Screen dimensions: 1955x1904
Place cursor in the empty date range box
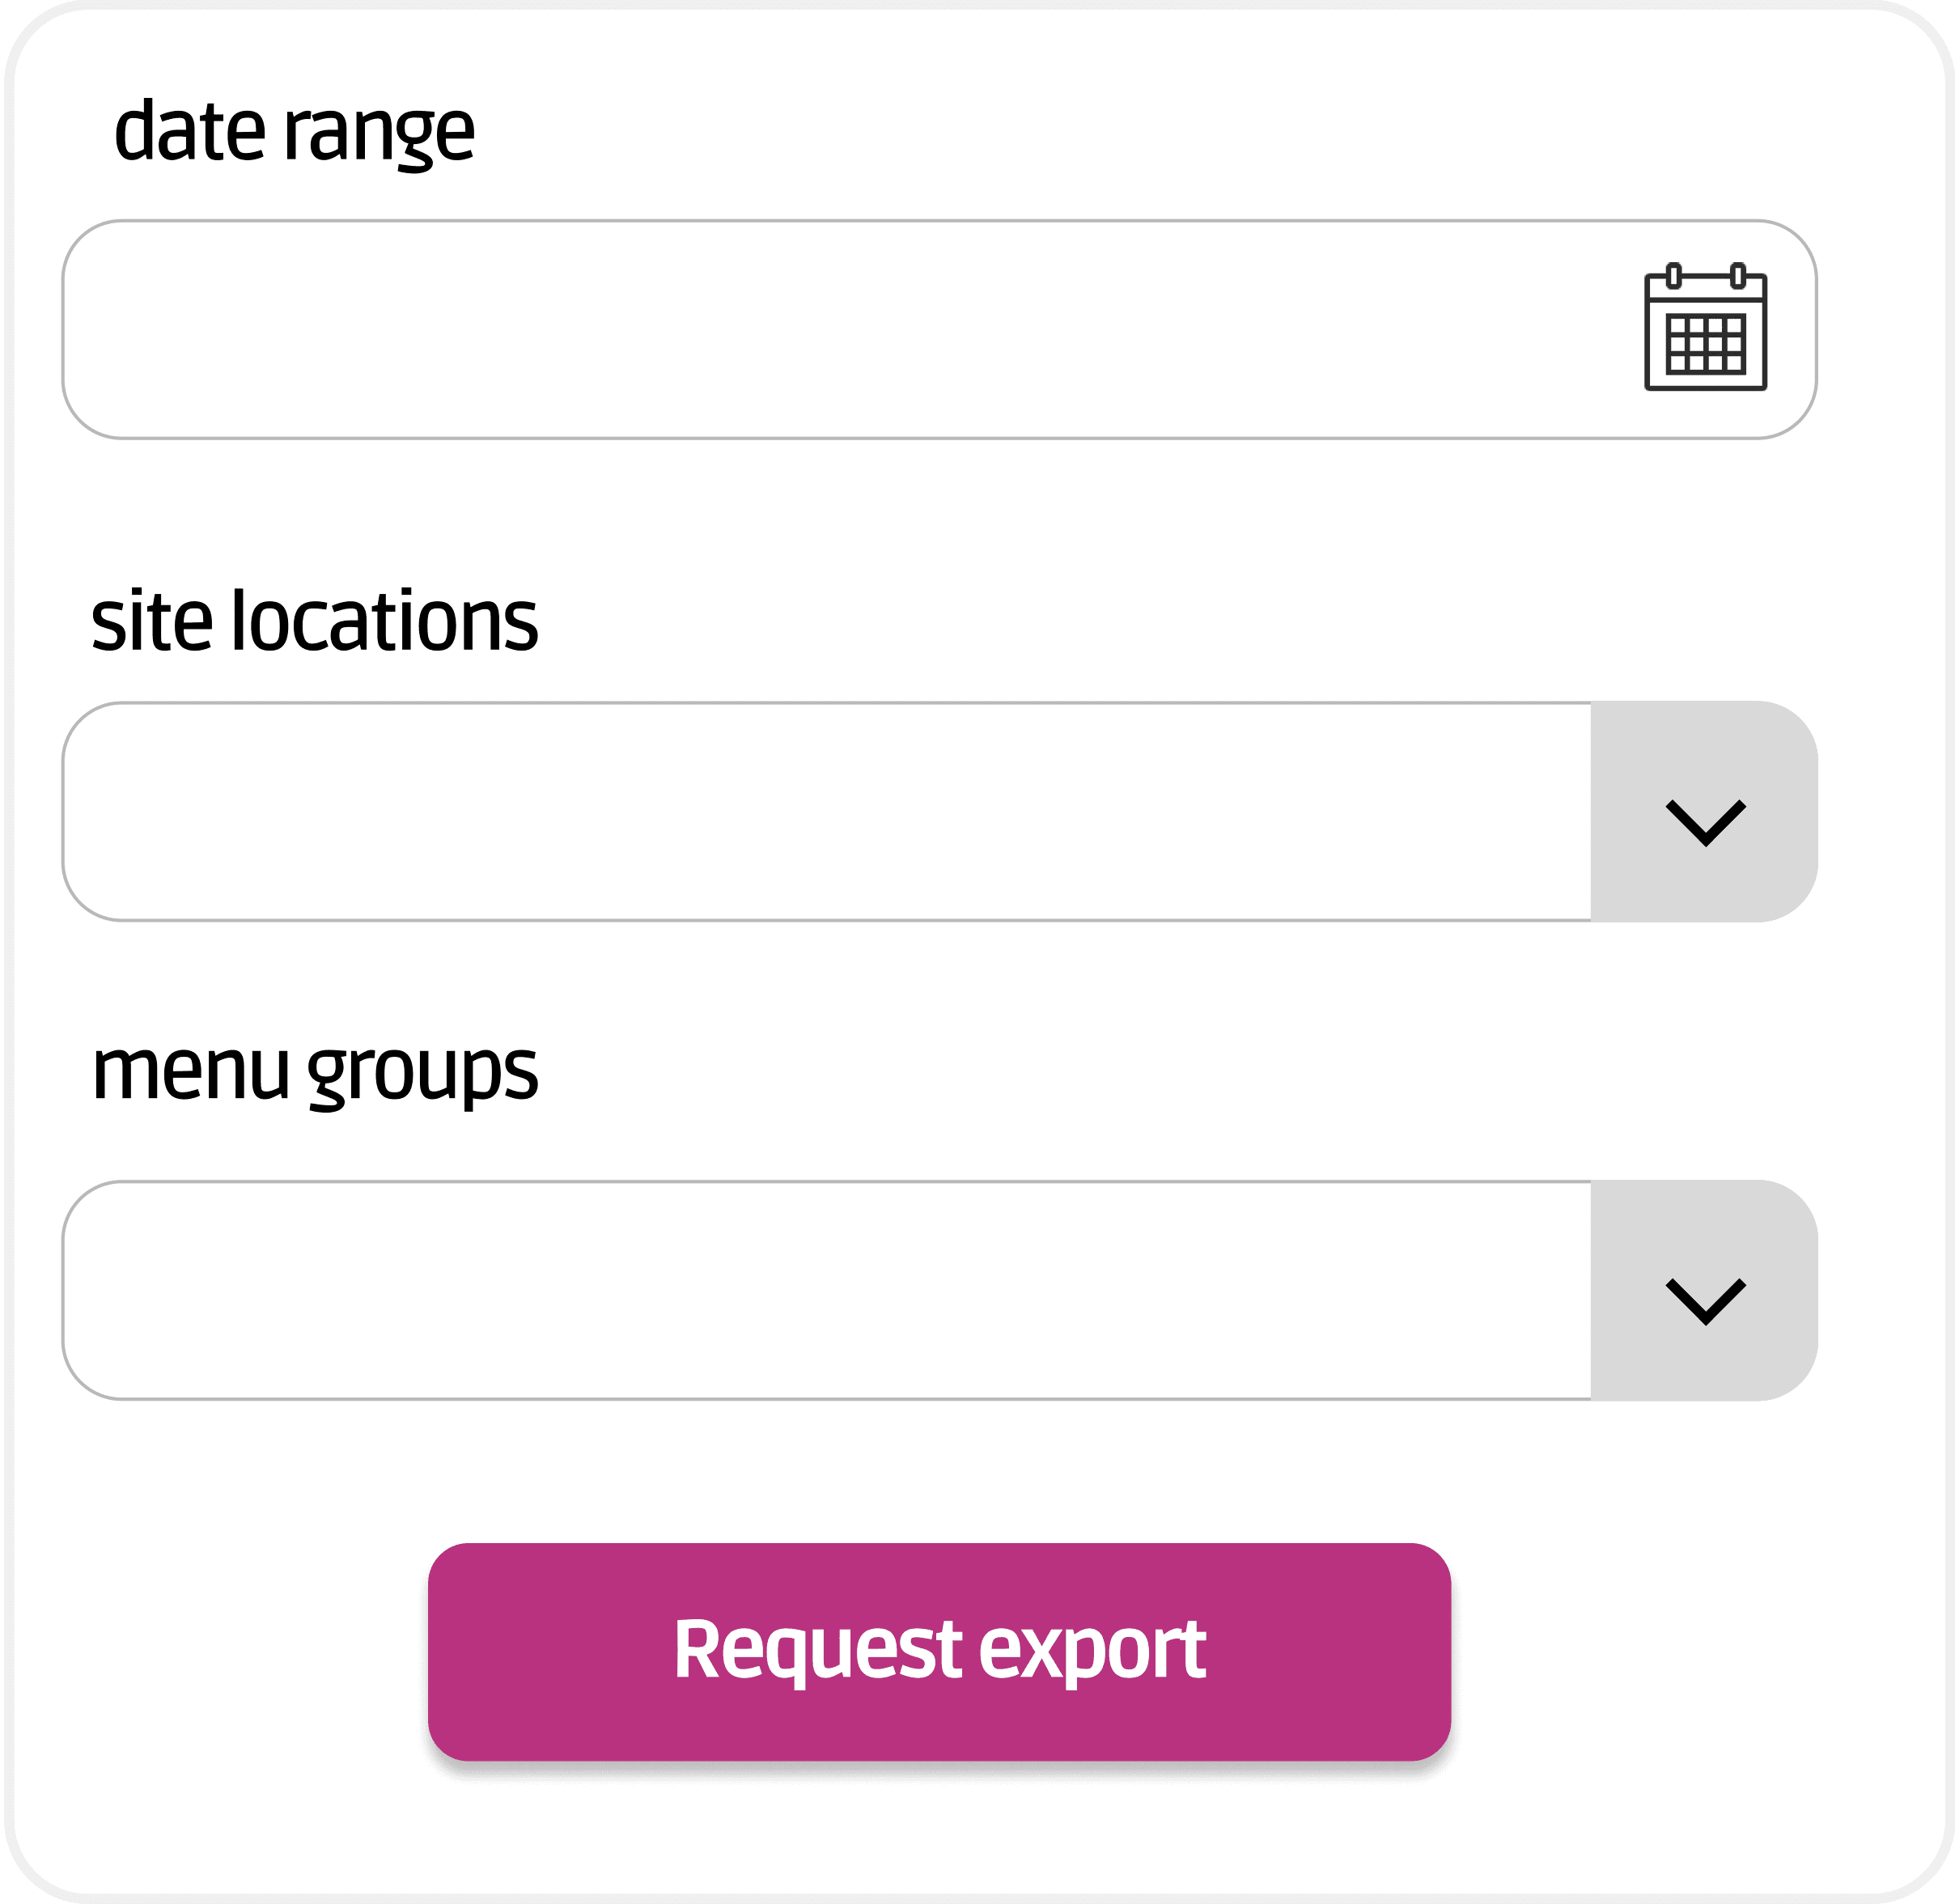[939, 329]
